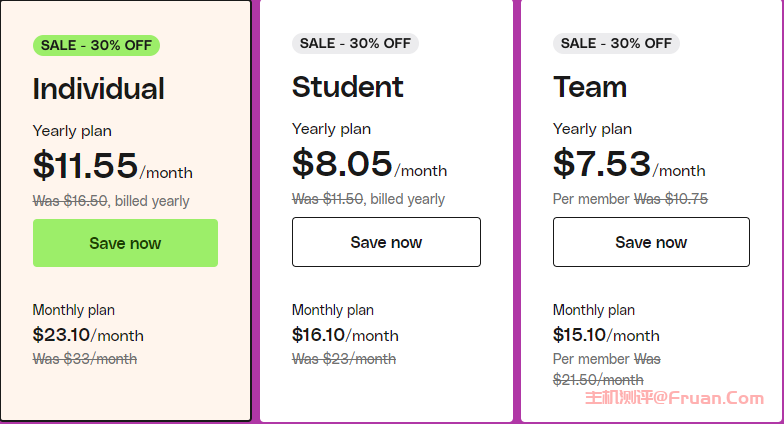Select the Individual plan heading

[98, 89]
